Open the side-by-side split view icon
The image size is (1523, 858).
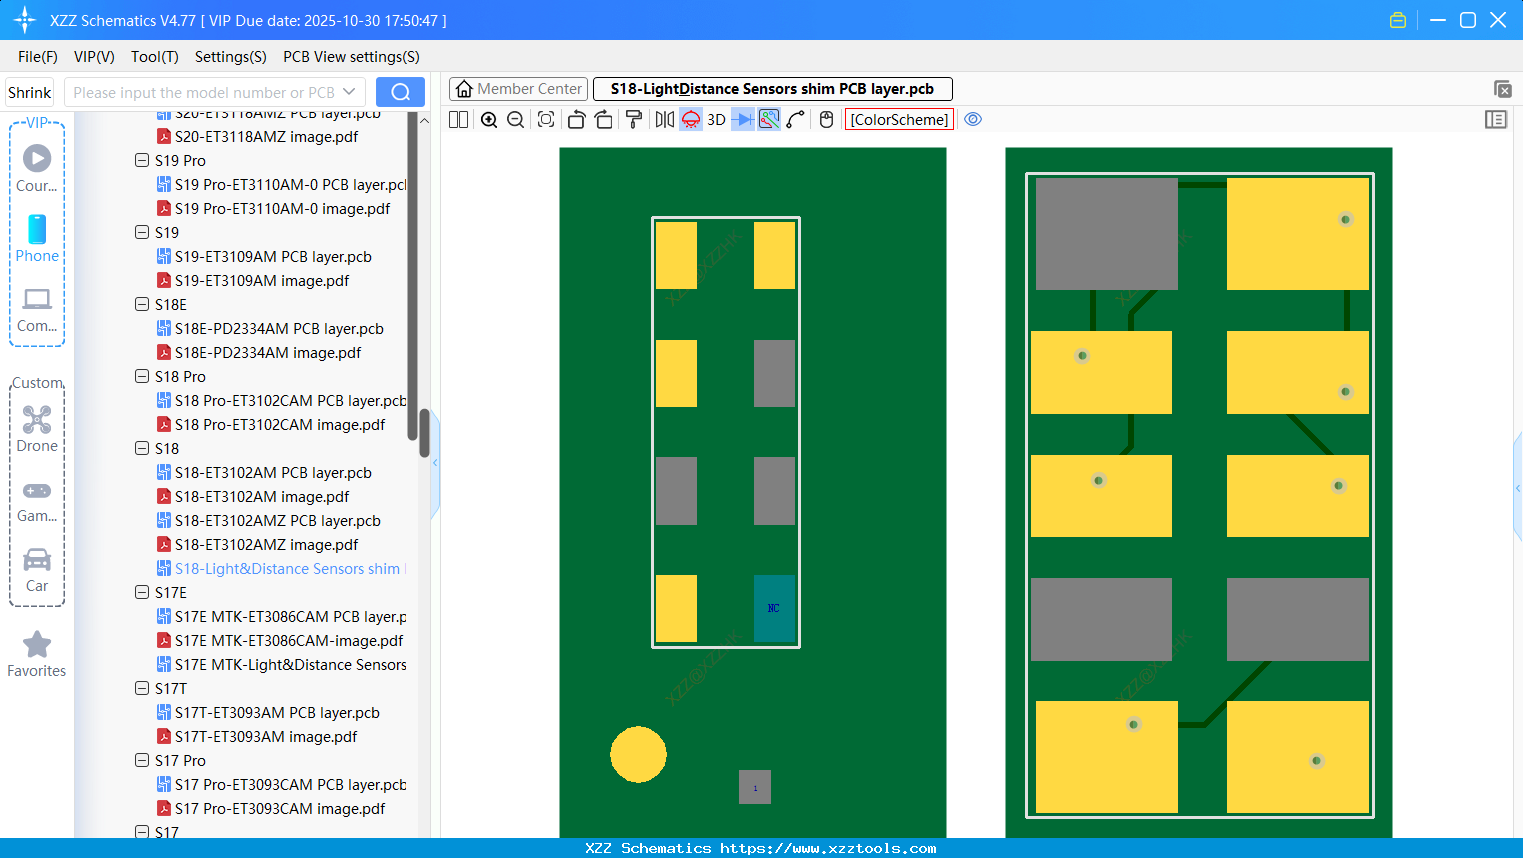click(x=457, y=119)
